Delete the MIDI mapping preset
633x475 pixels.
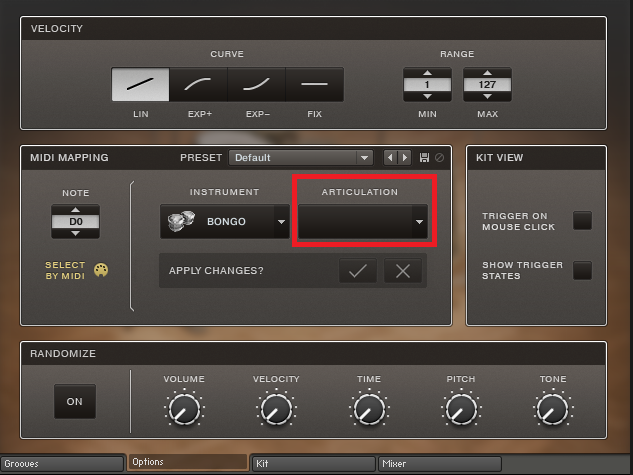(x=439, y=157)
